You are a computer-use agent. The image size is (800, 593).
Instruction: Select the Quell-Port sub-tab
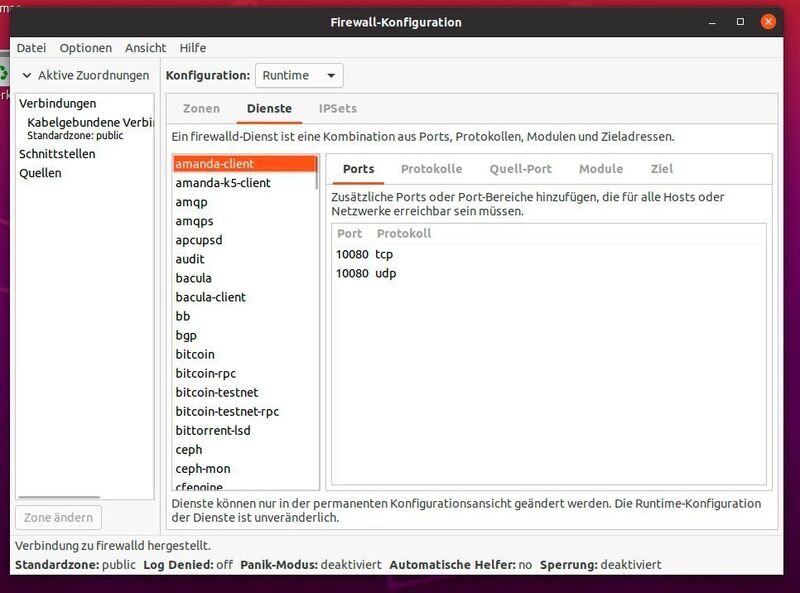(x=520, y=169)
